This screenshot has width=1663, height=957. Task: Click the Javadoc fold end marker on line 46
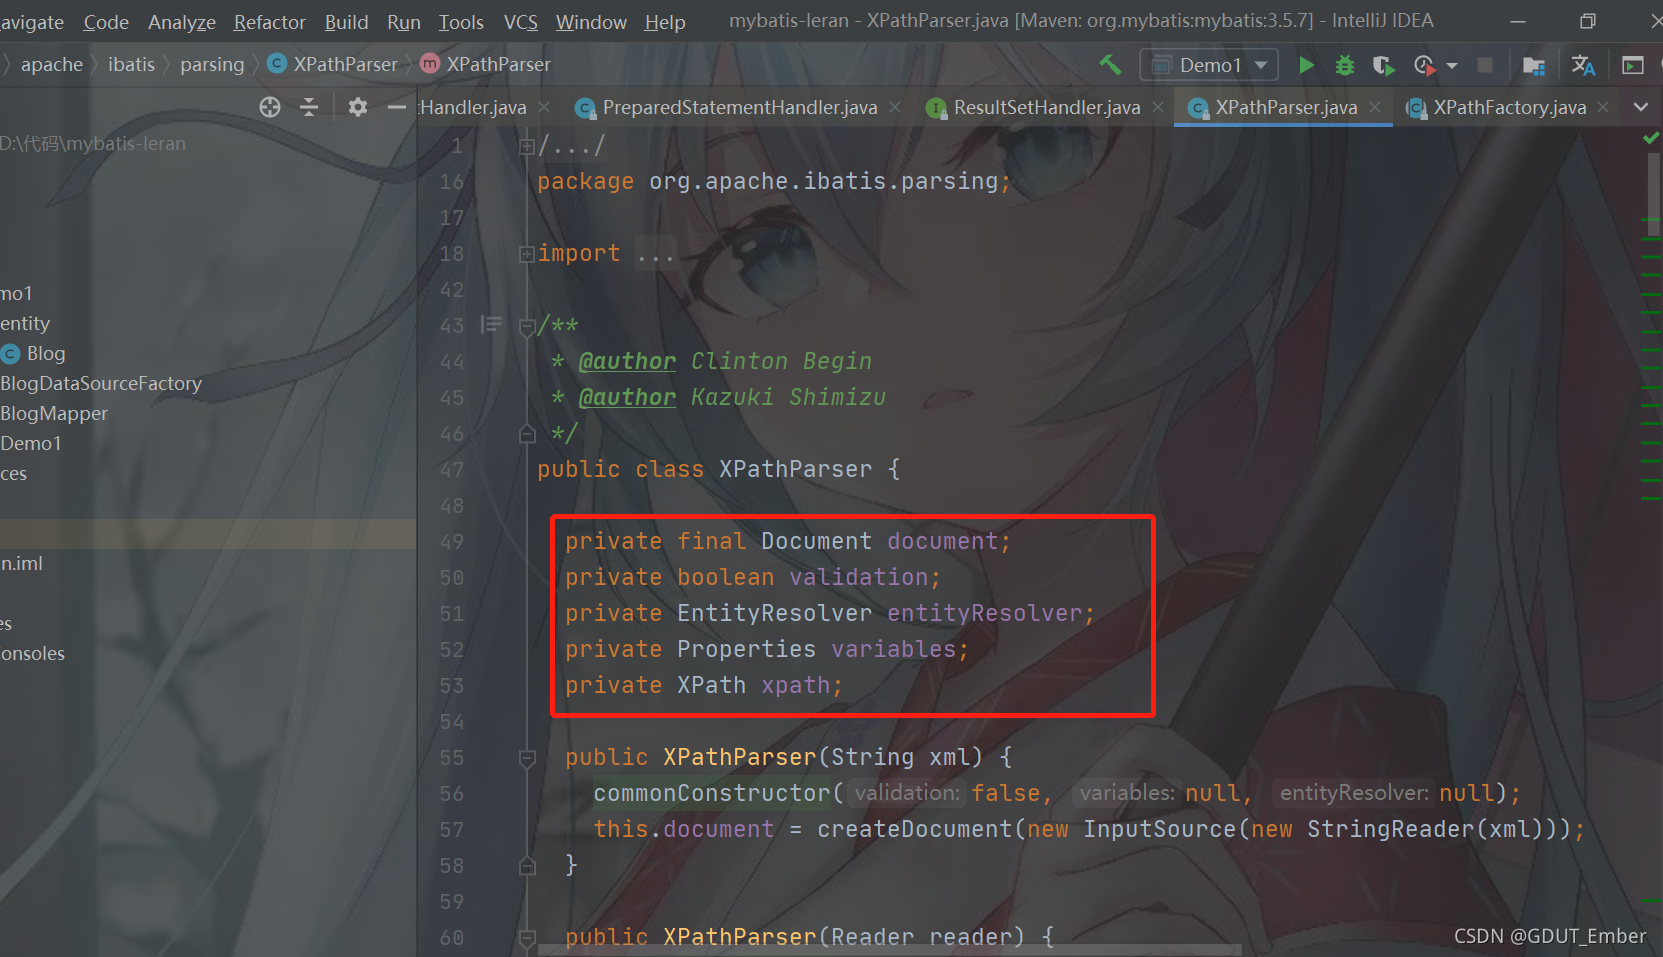[x=527, y=434]
